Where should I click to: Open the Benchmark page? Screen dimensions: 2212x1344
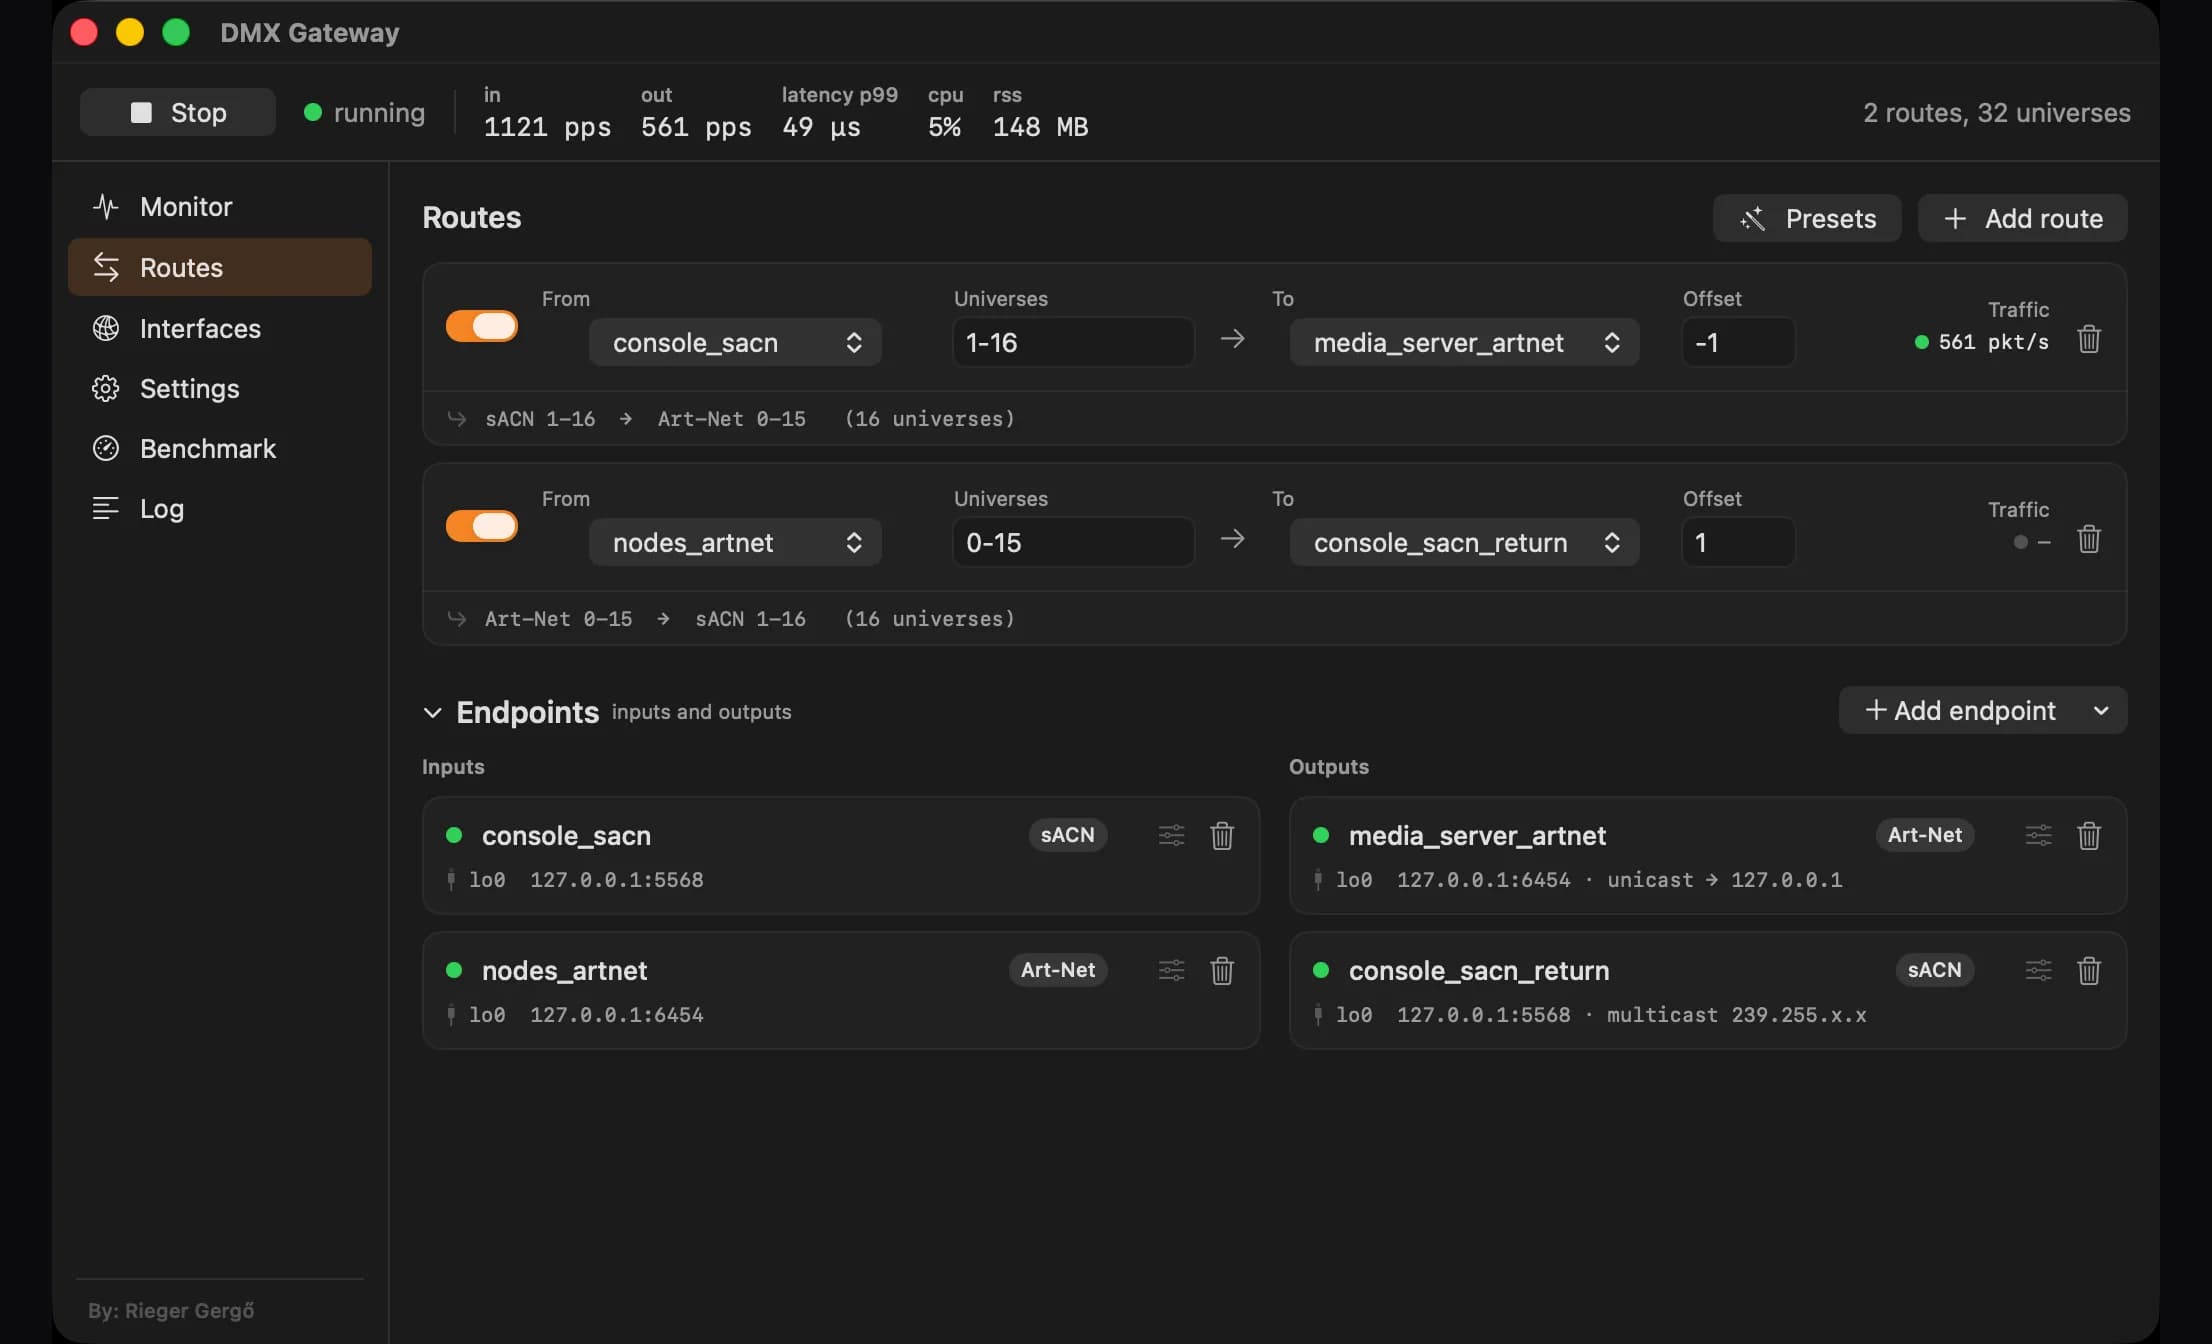220,448
